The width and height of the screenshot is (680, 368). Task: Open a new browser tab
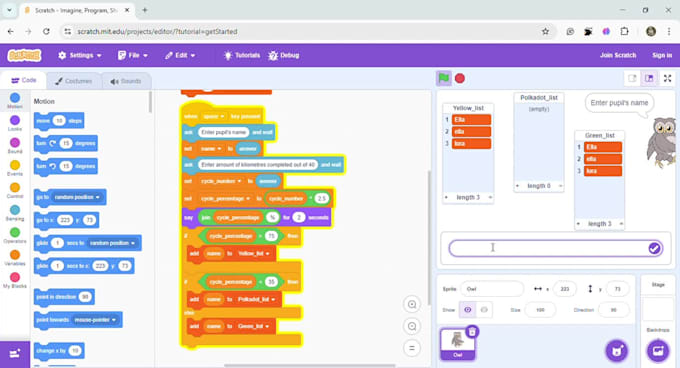[145, 10]
